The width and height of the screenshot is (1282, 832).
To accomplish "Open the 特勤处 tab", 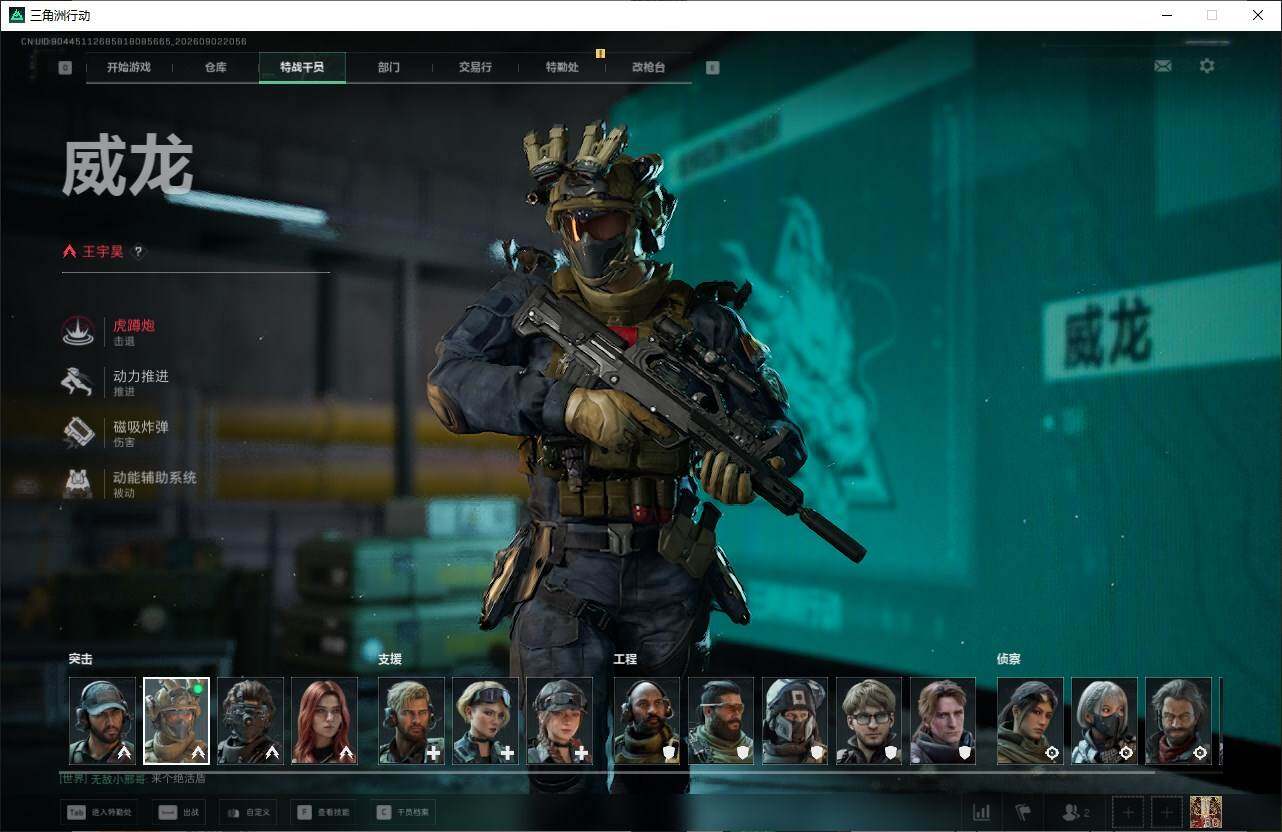I will pyautogui.click(x=562, y=67).
